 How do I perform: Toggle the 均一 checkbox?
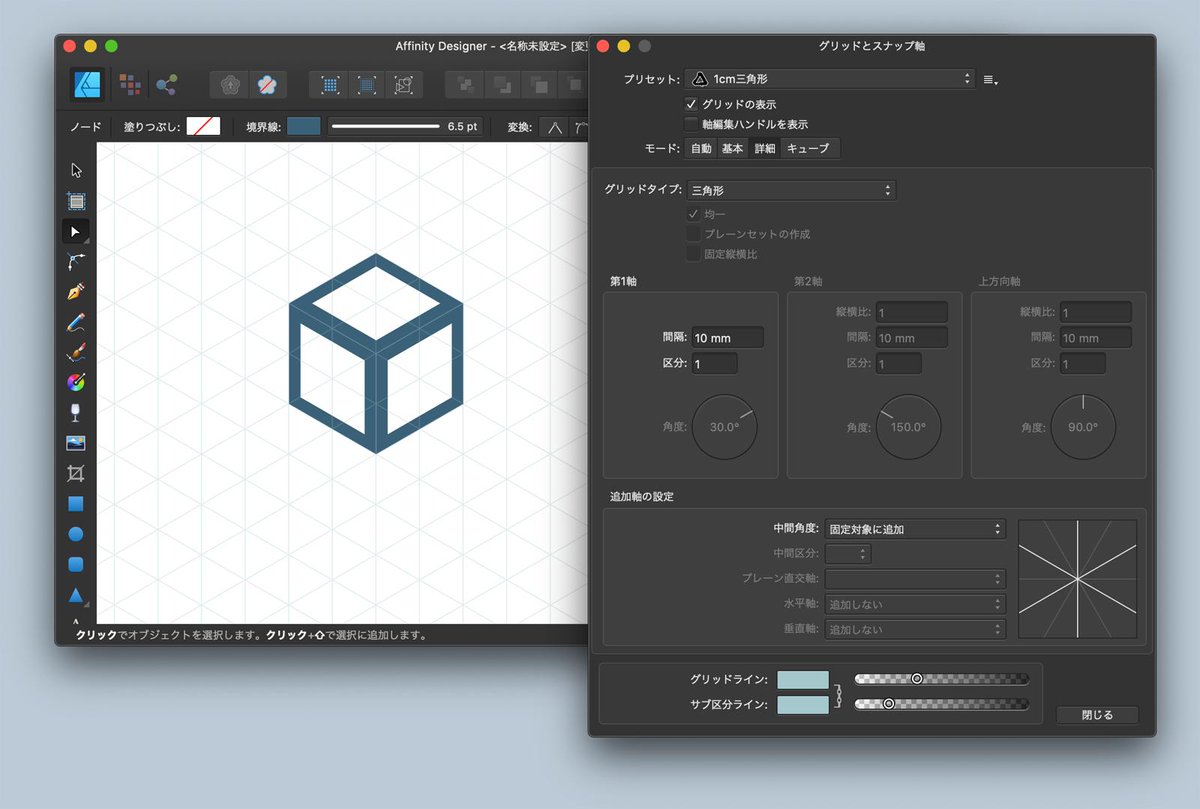[x=692, y=214]
